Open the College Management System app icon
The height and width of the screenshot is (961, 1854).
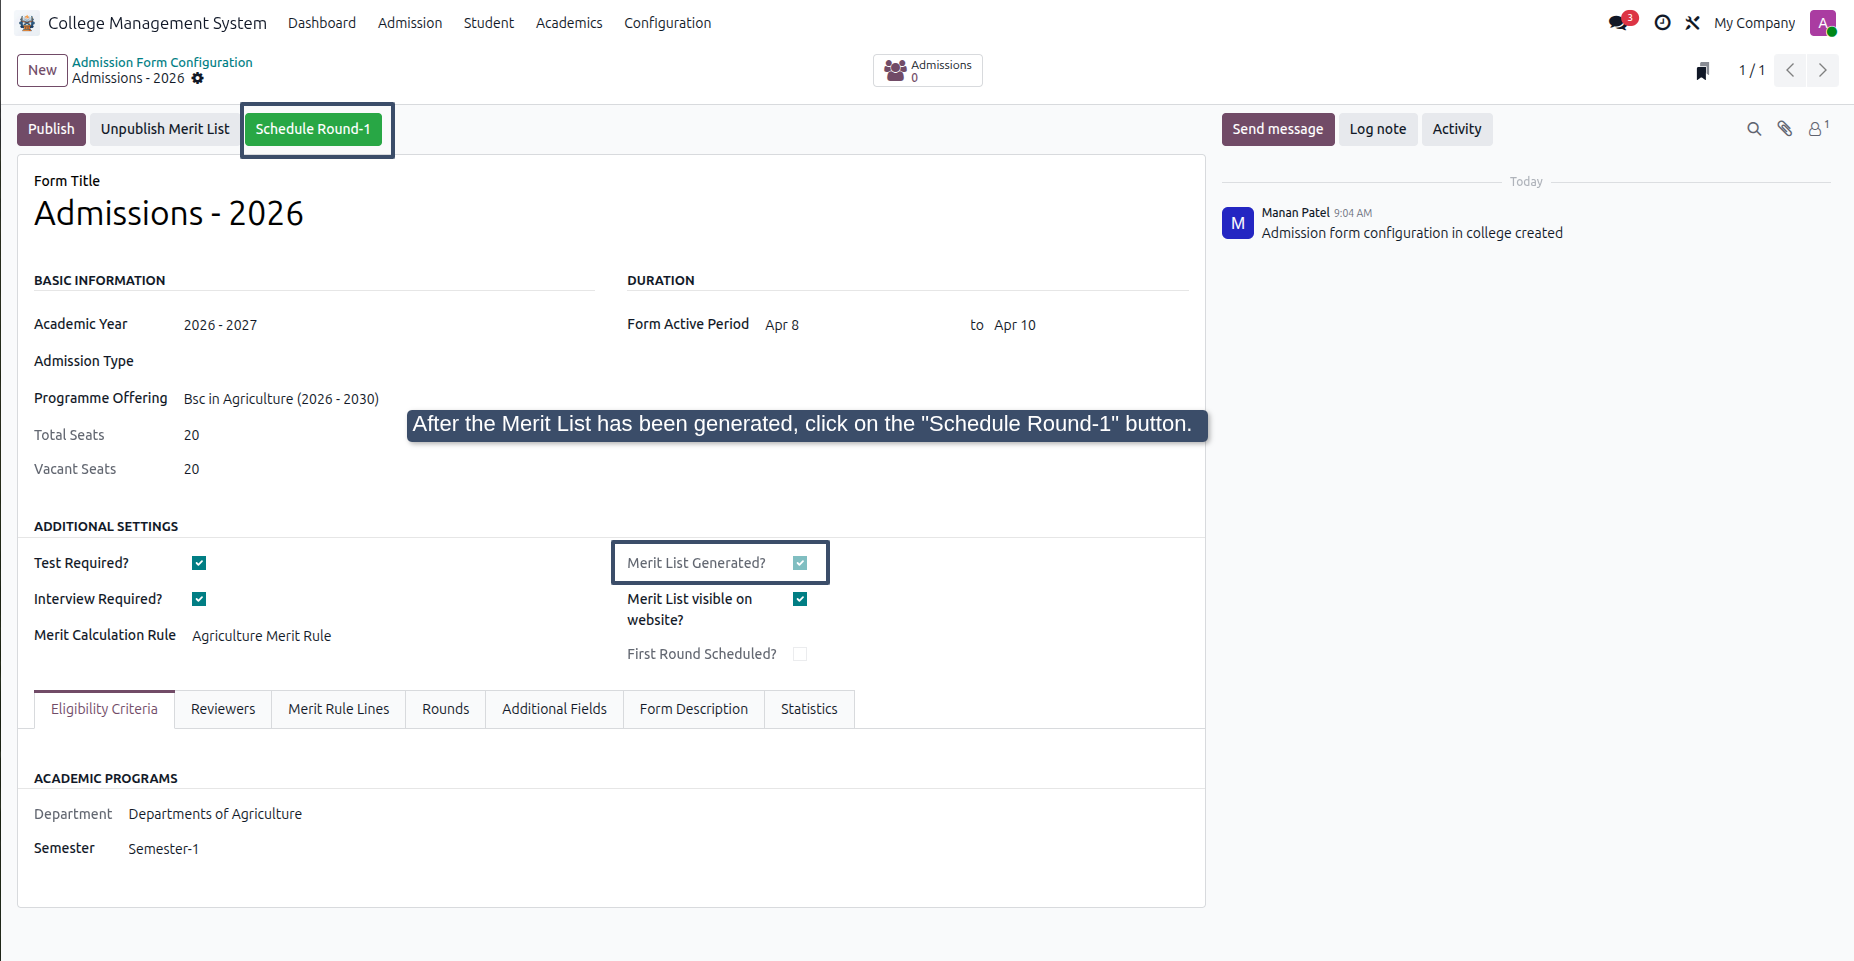[x=27, y=23]
